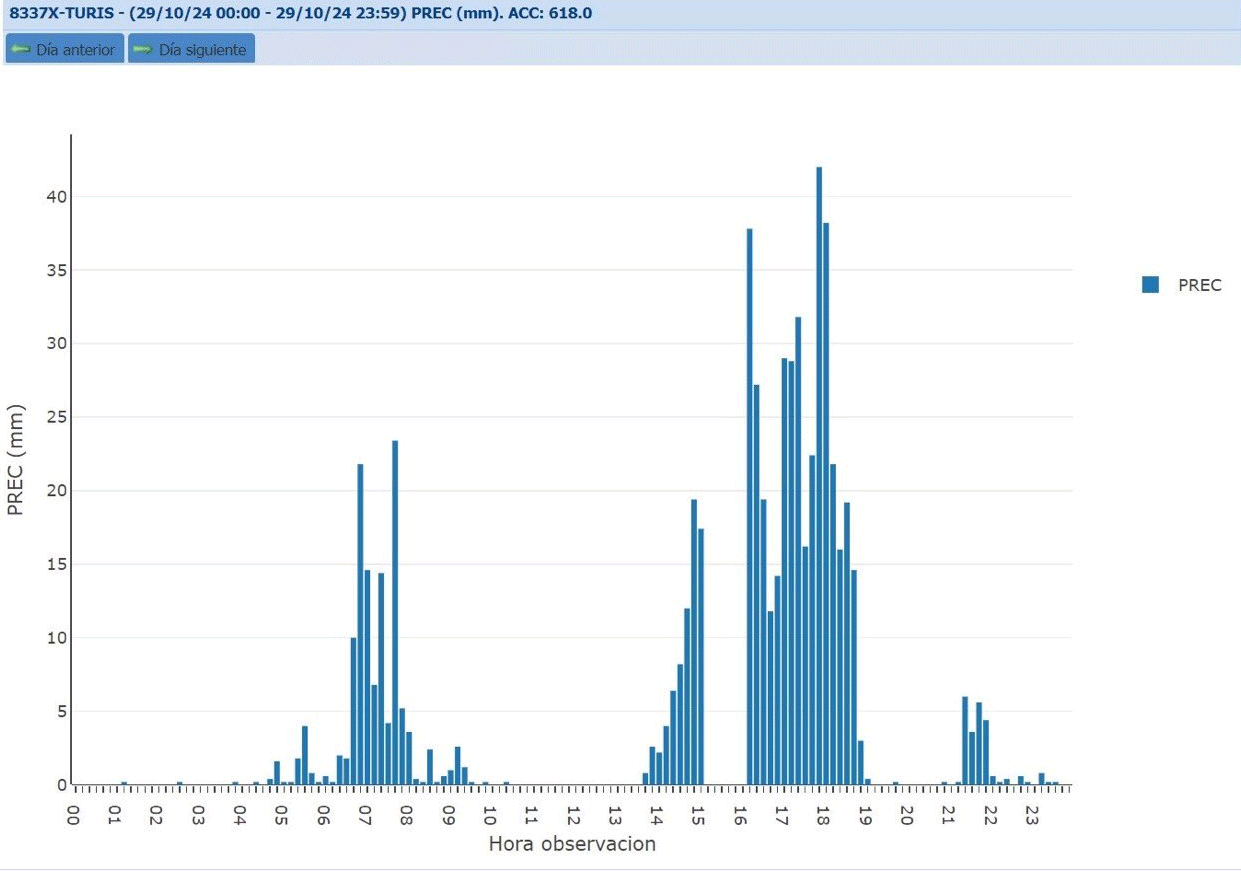
Task: Click the PREC (mm) vertical axis title
Action: pos(15,460)
